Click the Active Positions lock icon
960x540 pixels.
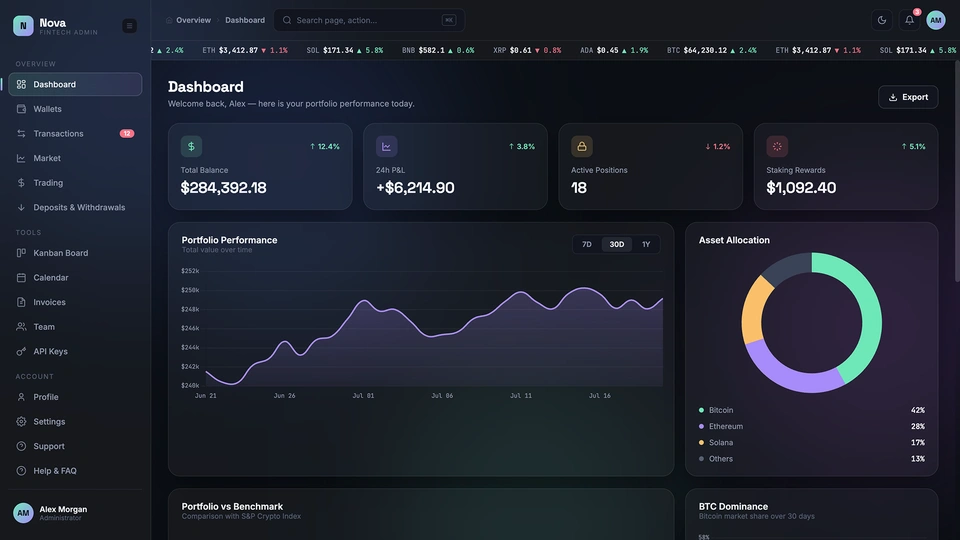tap(582, 146)
